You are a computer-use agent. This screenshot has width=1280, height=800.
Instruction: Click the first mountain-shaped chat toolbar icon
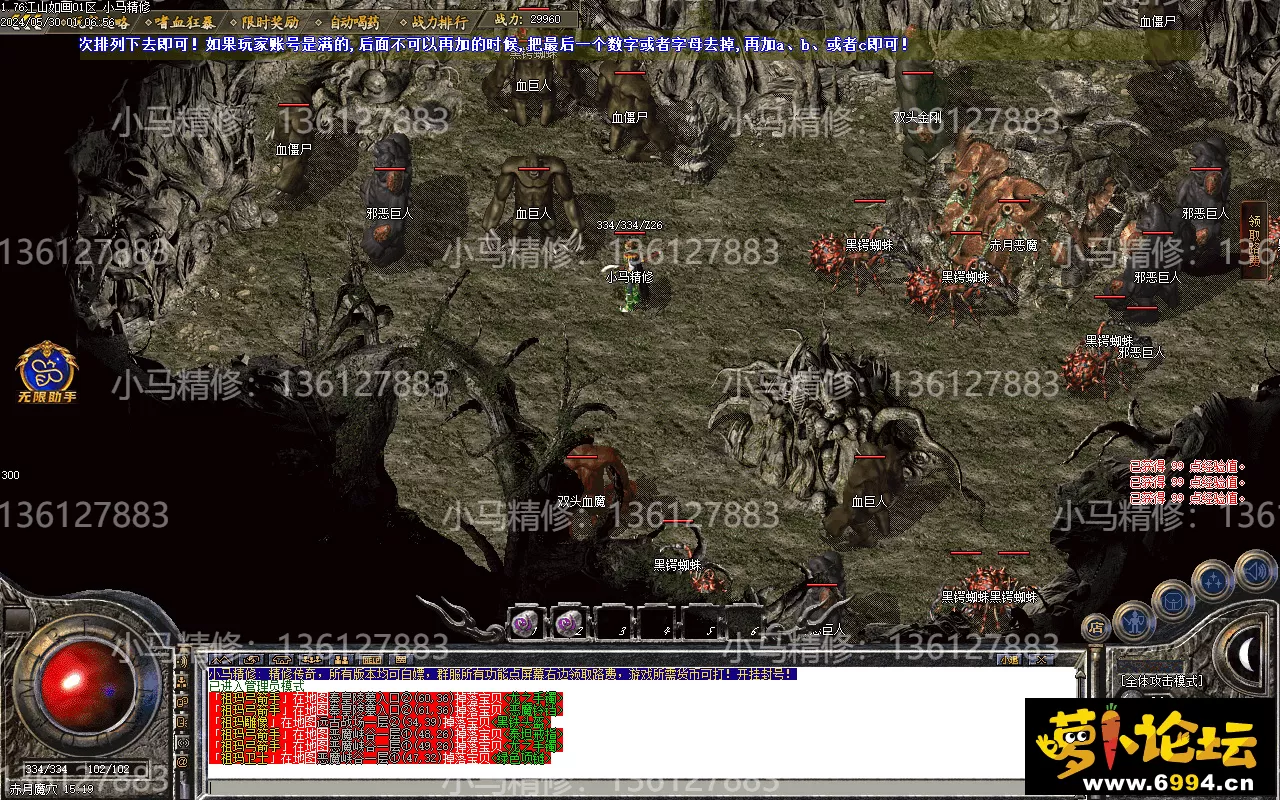[221, 660]
